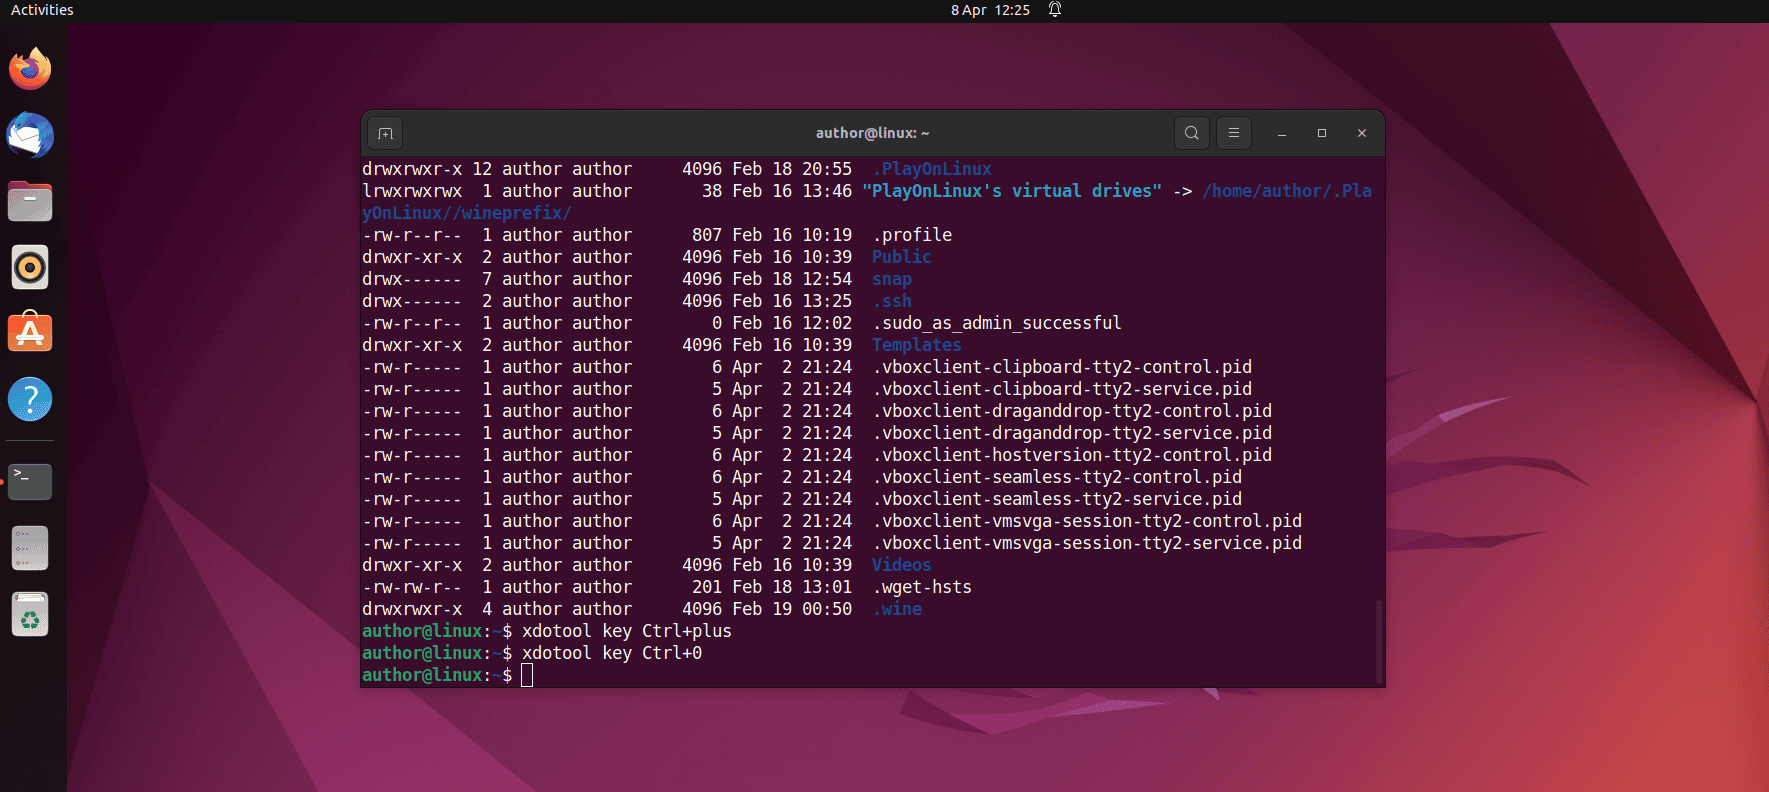Image resolution: width=1769 pixels, height=792 pixels.
Task: Maximize the terminal window
Action: [1321, 133]
